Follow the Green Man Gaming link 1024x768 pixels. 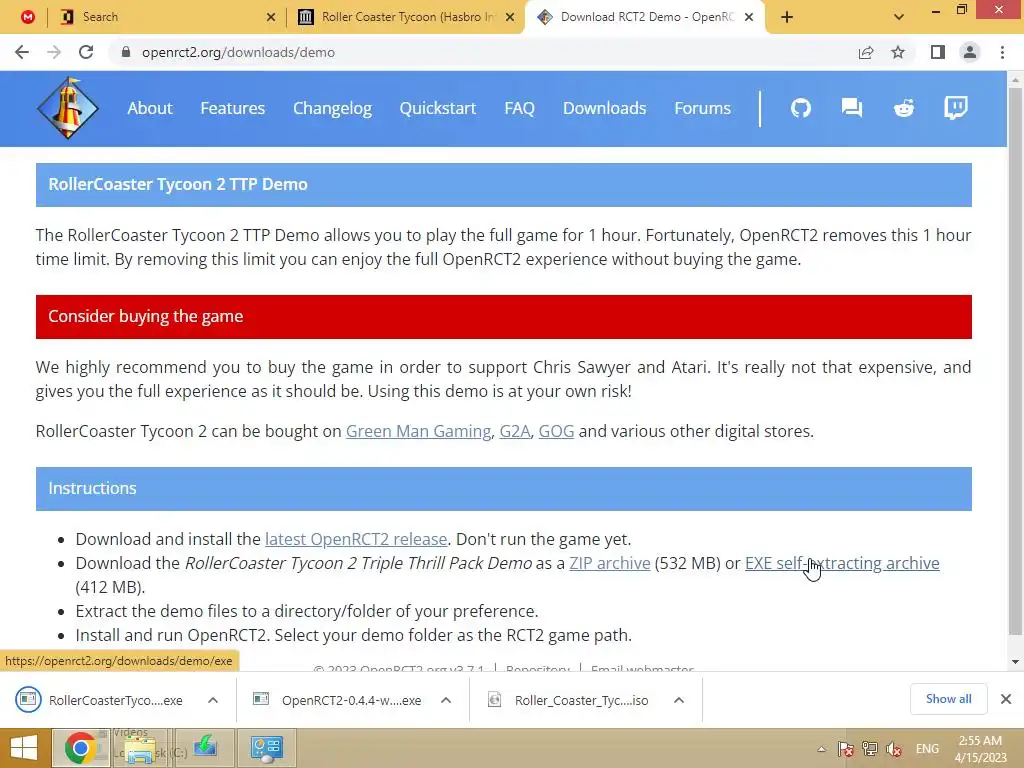click(418, 431)
